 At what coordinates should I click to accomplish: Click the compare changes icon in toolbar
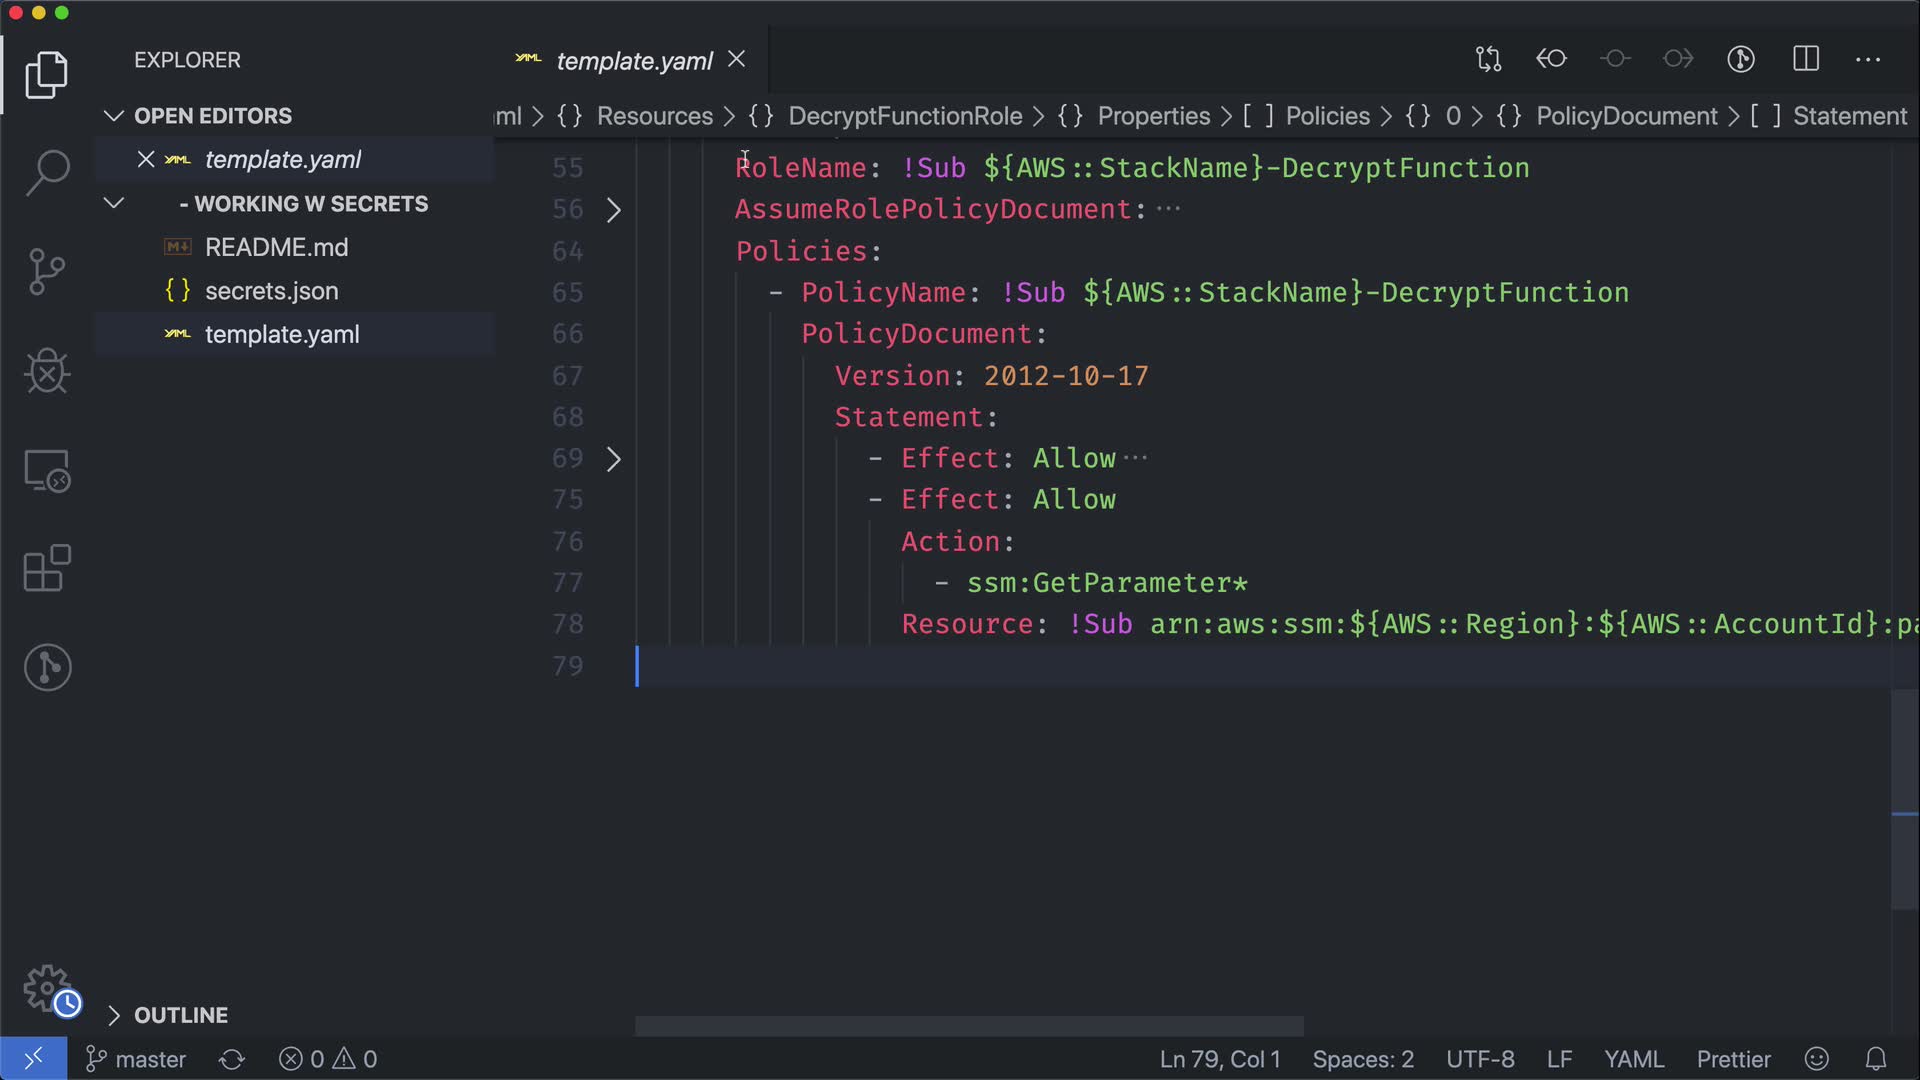(x=1488, y=59)
